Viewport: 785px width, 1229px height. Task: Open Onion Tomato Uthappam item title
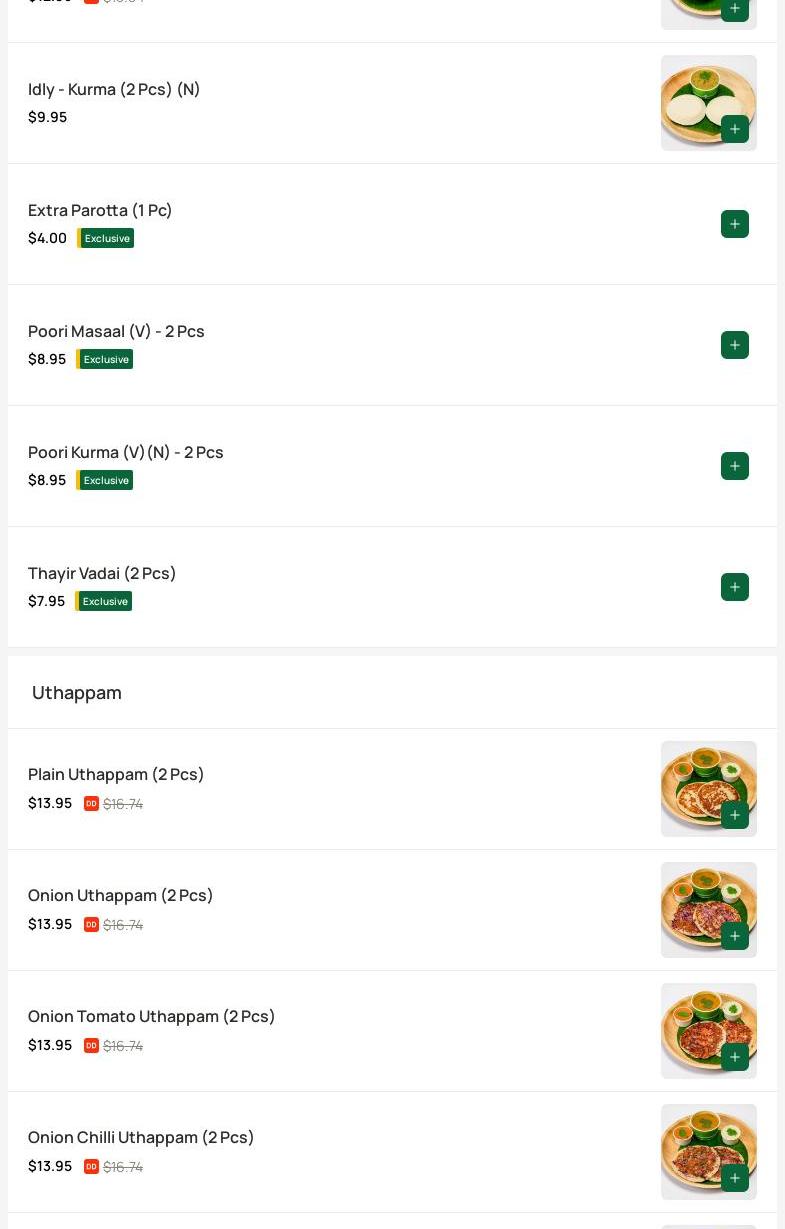tap(151, 1016)
